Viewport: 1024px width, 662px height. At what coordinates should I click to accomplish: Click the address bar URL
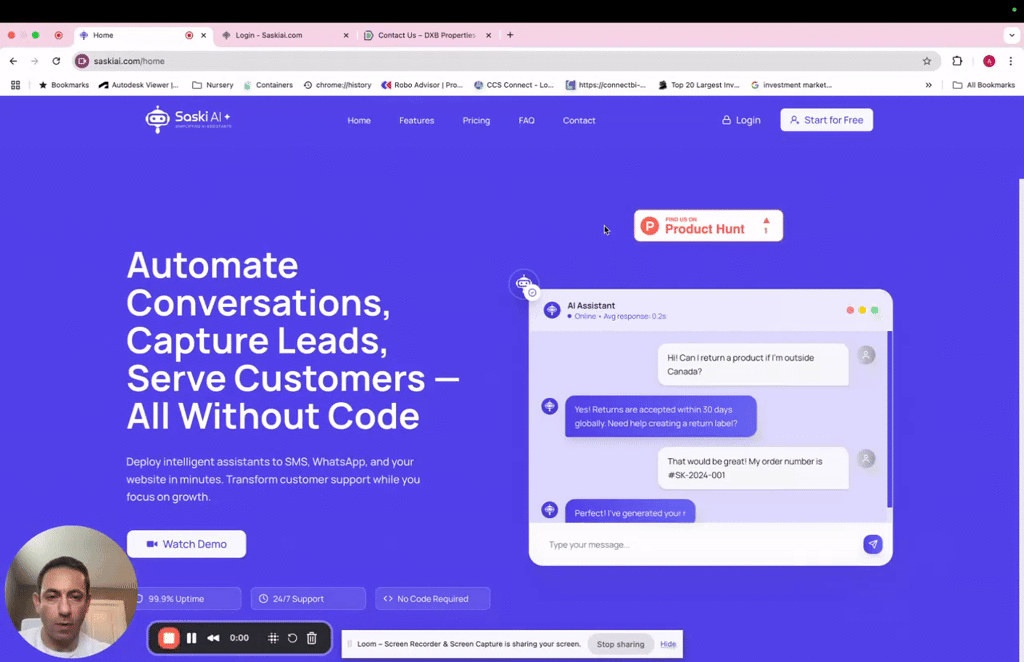tap(129, 61)
